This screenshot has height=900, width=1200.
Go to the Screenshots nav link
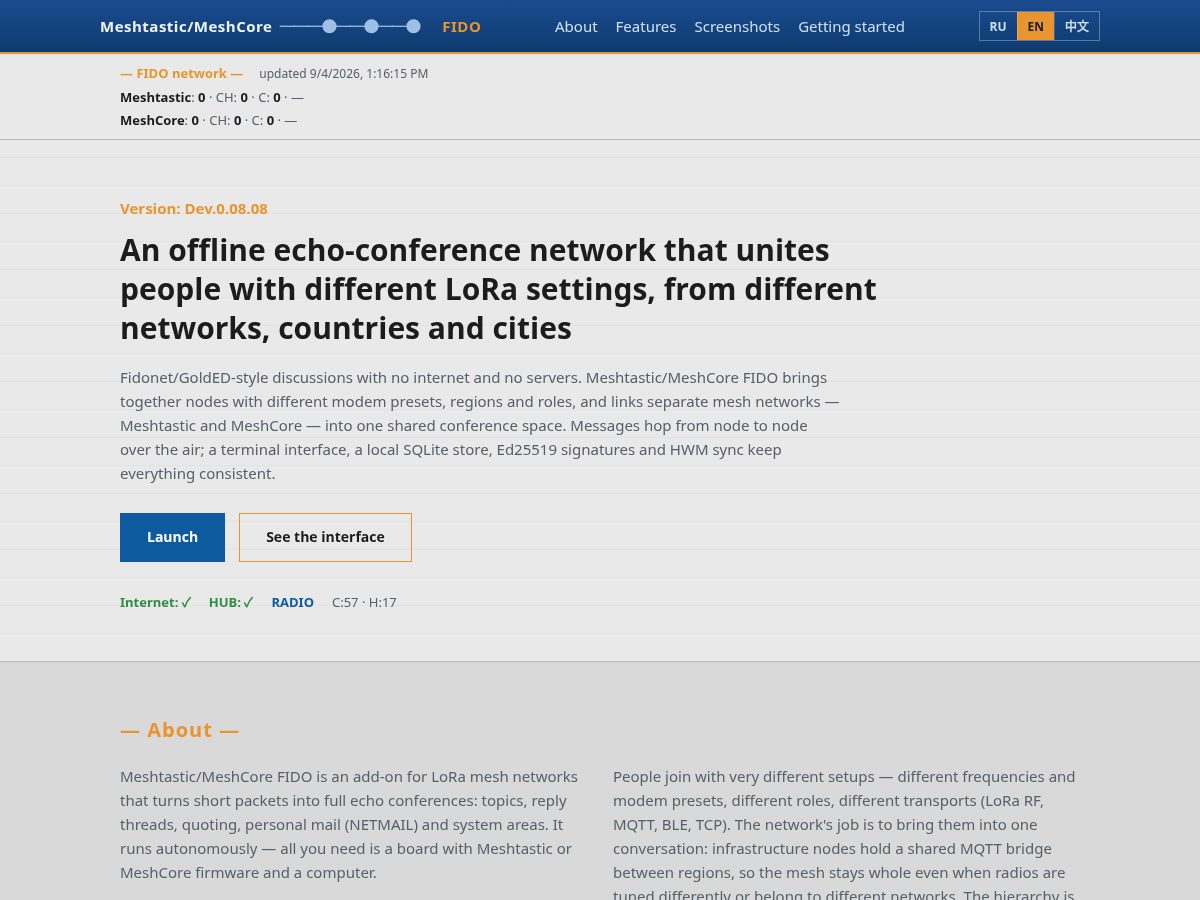pyautogui.click(x=737, y=27)
